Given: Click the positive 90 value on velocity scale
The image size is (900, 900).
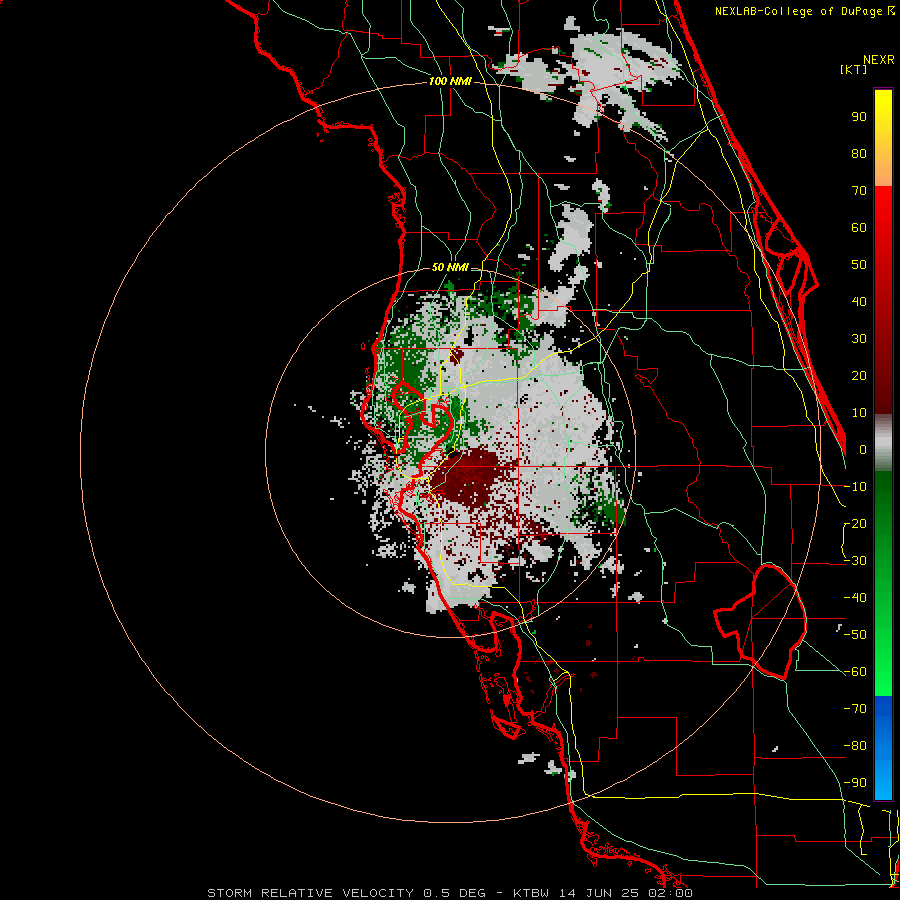Looking at the screenshot, I should (x=859, y=117).
